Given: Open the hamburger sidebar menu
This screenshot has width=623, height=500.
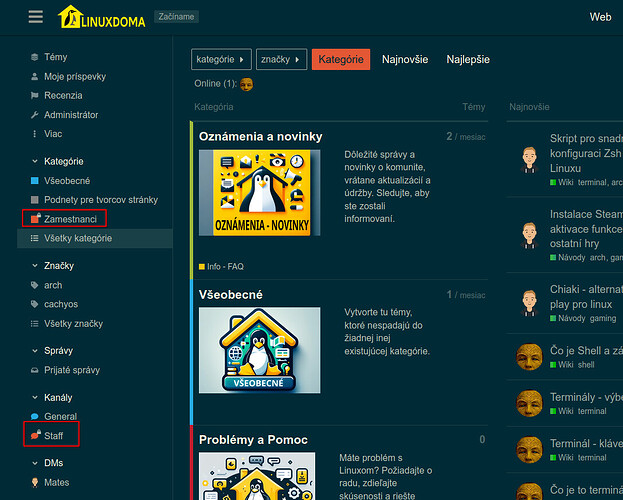Looking at the screenshot, I should [36, 17].
